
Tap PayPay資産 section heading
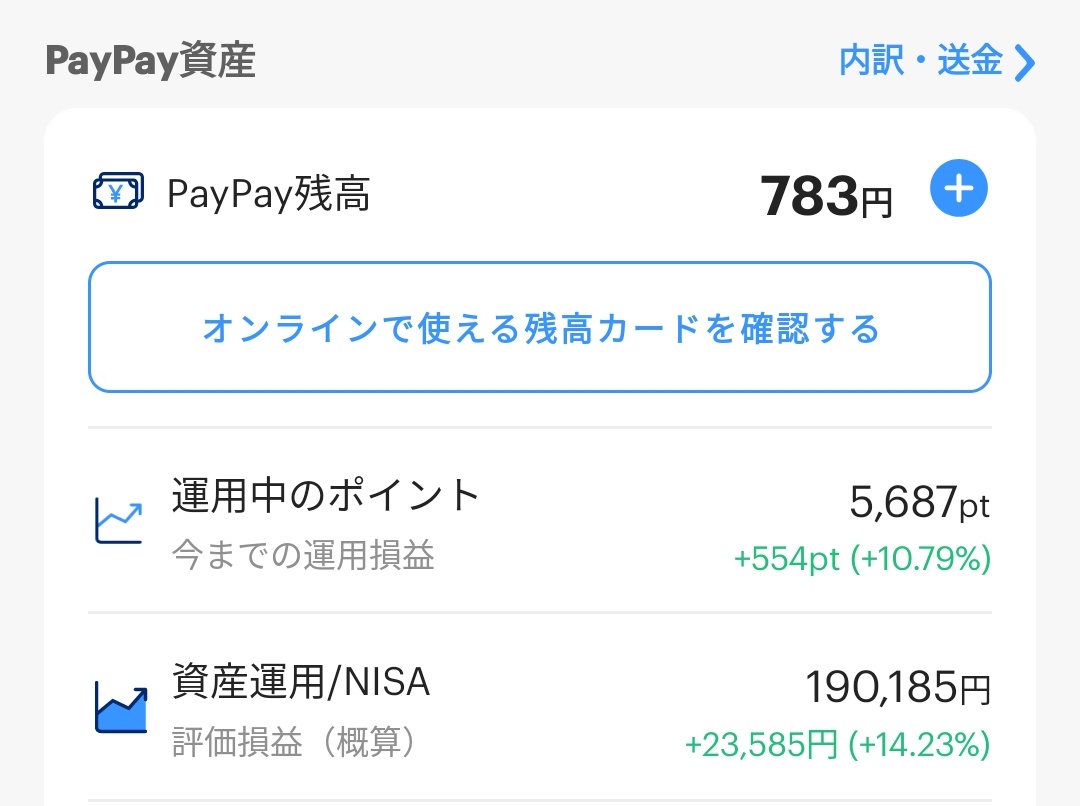coord(150,61)
